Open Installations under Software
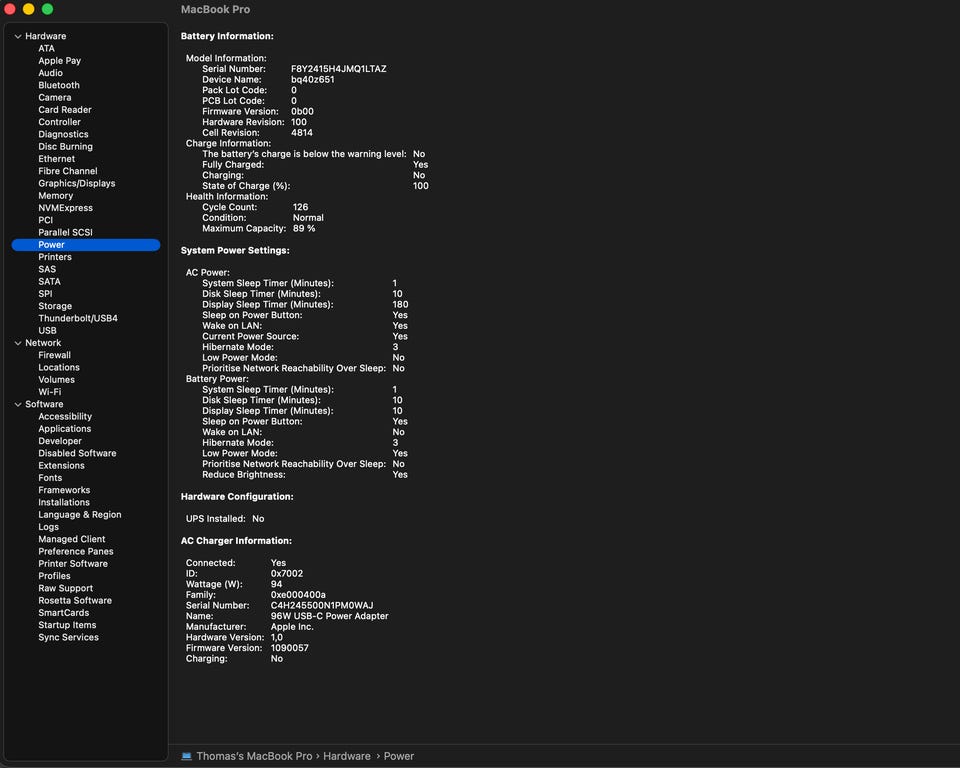Screen dimensions: 960x768 [x=64, y=502]
